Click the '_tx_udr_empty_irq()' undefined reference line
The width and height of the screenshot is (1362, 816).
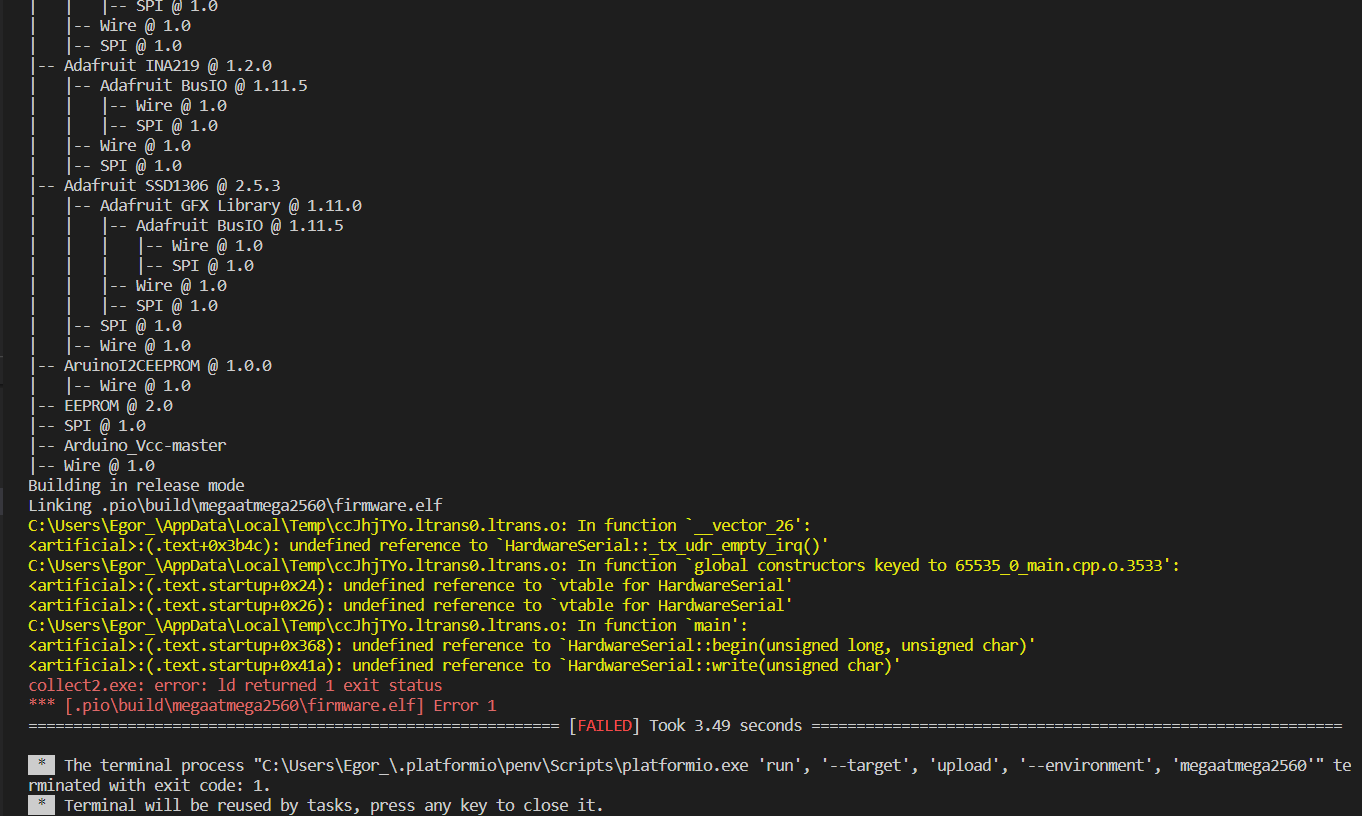pyautogui.click(x=429, y=545)
